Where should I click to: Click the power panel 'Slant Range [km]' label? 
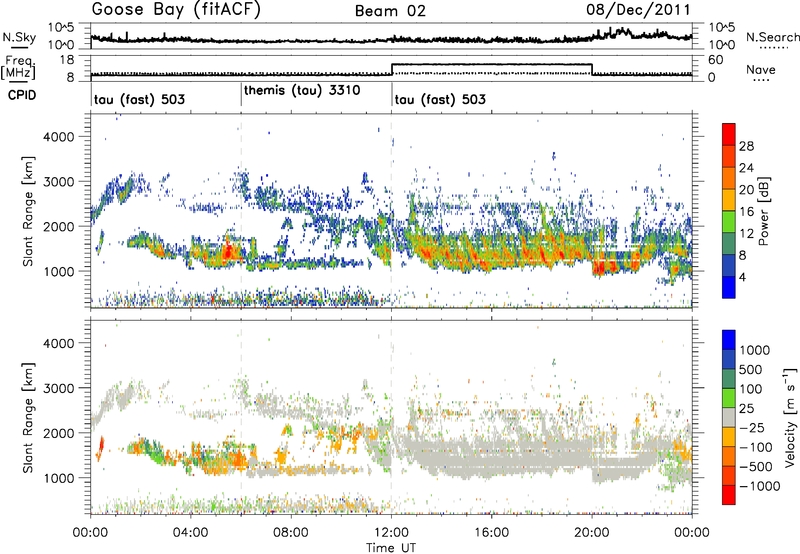pos(28,211)
